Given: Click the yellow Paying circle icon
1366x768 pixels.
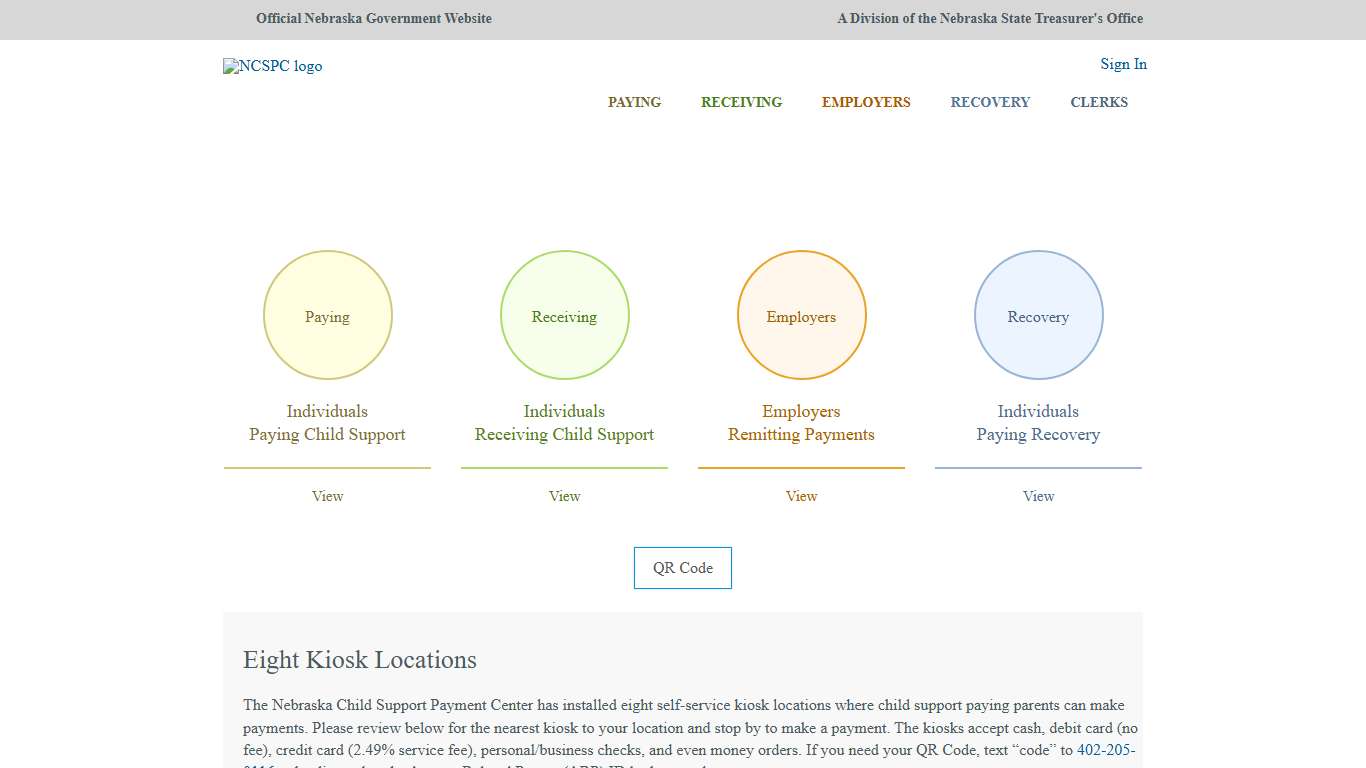Looking at the screenshot, I should click(328, 316).
